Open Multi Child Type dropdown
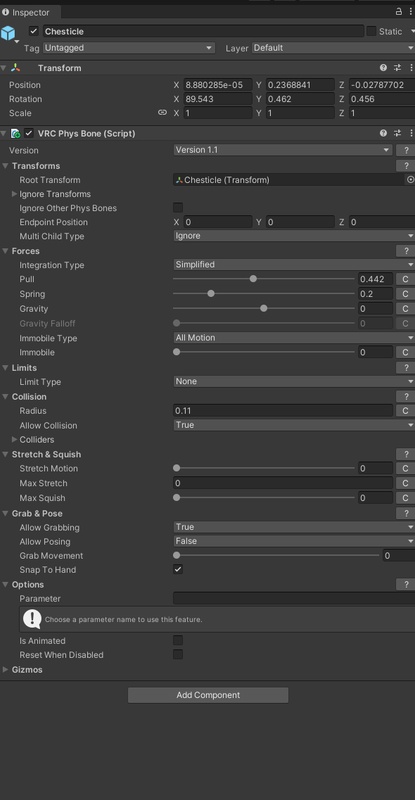The width and height of the screenshot is (415, 800). [x=294, y=236]
